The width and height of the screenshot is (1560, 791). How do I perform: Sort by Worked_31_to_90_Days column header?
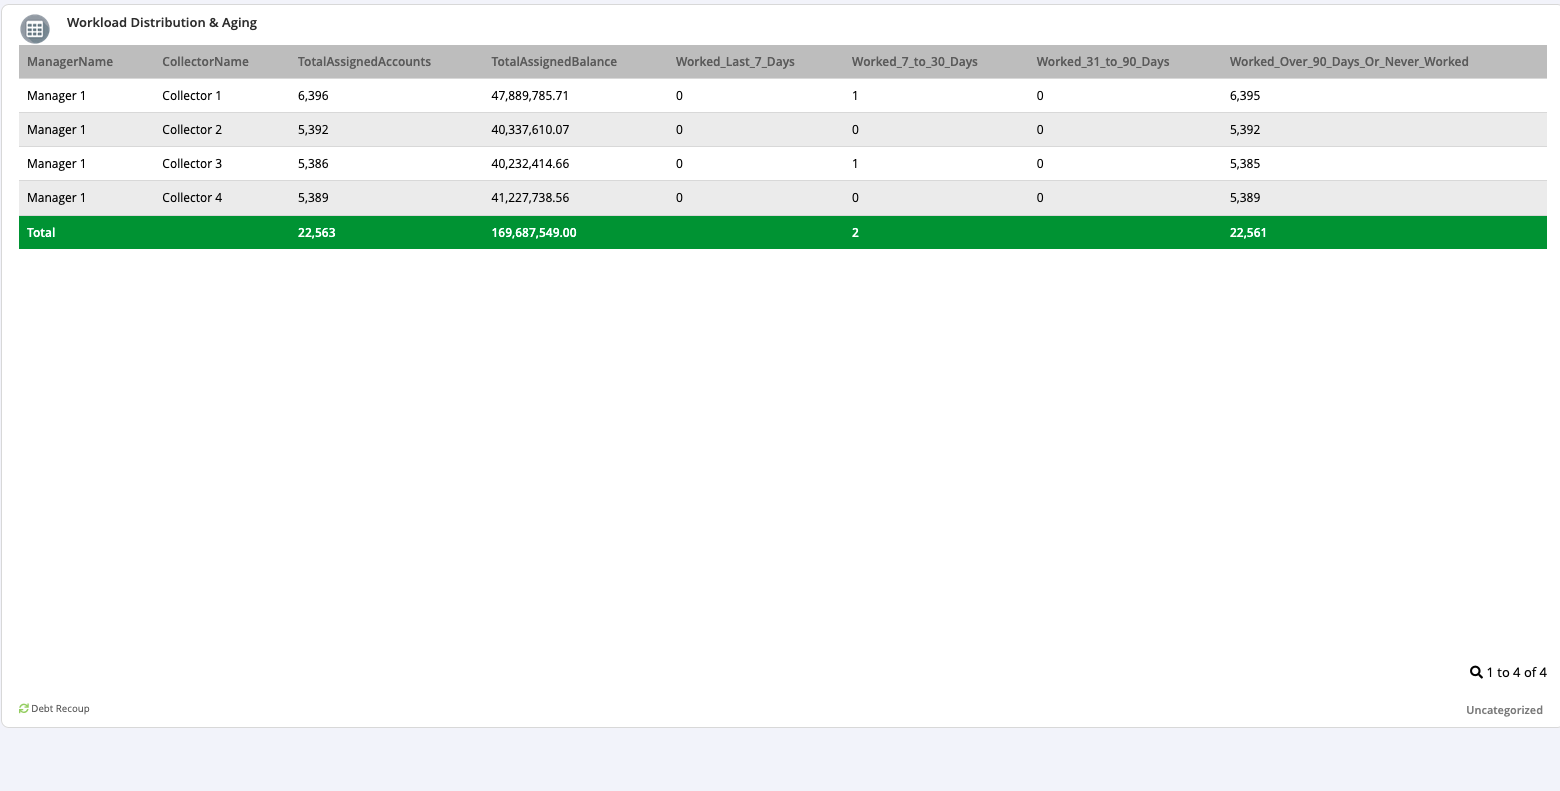tap(1102, 62)
